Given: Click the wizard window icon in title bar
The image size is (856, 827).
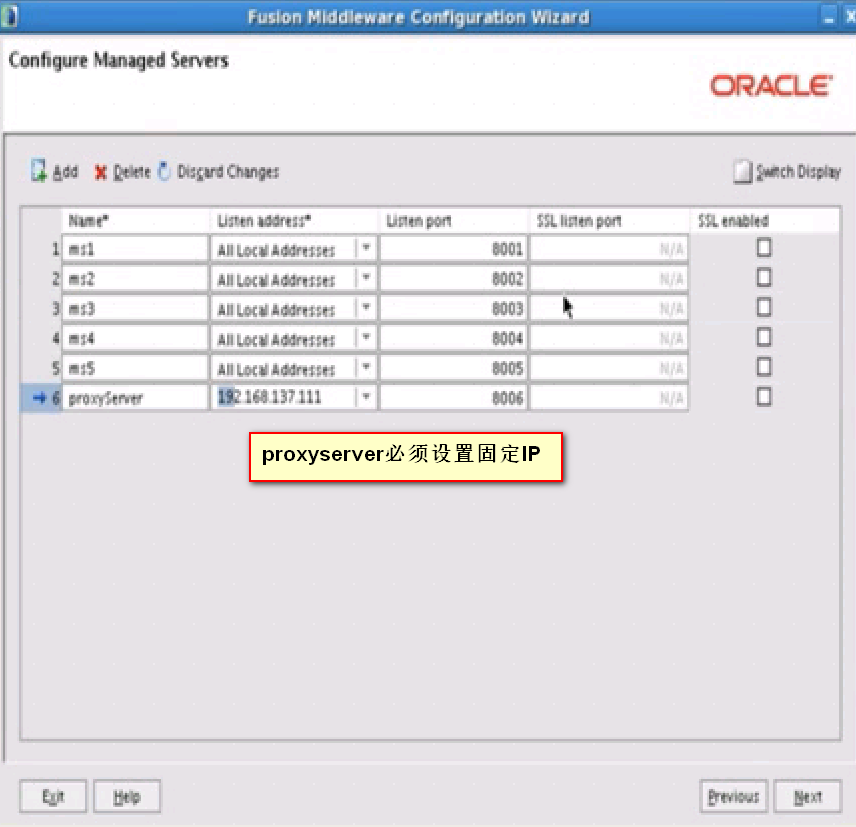Looking at the screenshot, I should [9, 16].
